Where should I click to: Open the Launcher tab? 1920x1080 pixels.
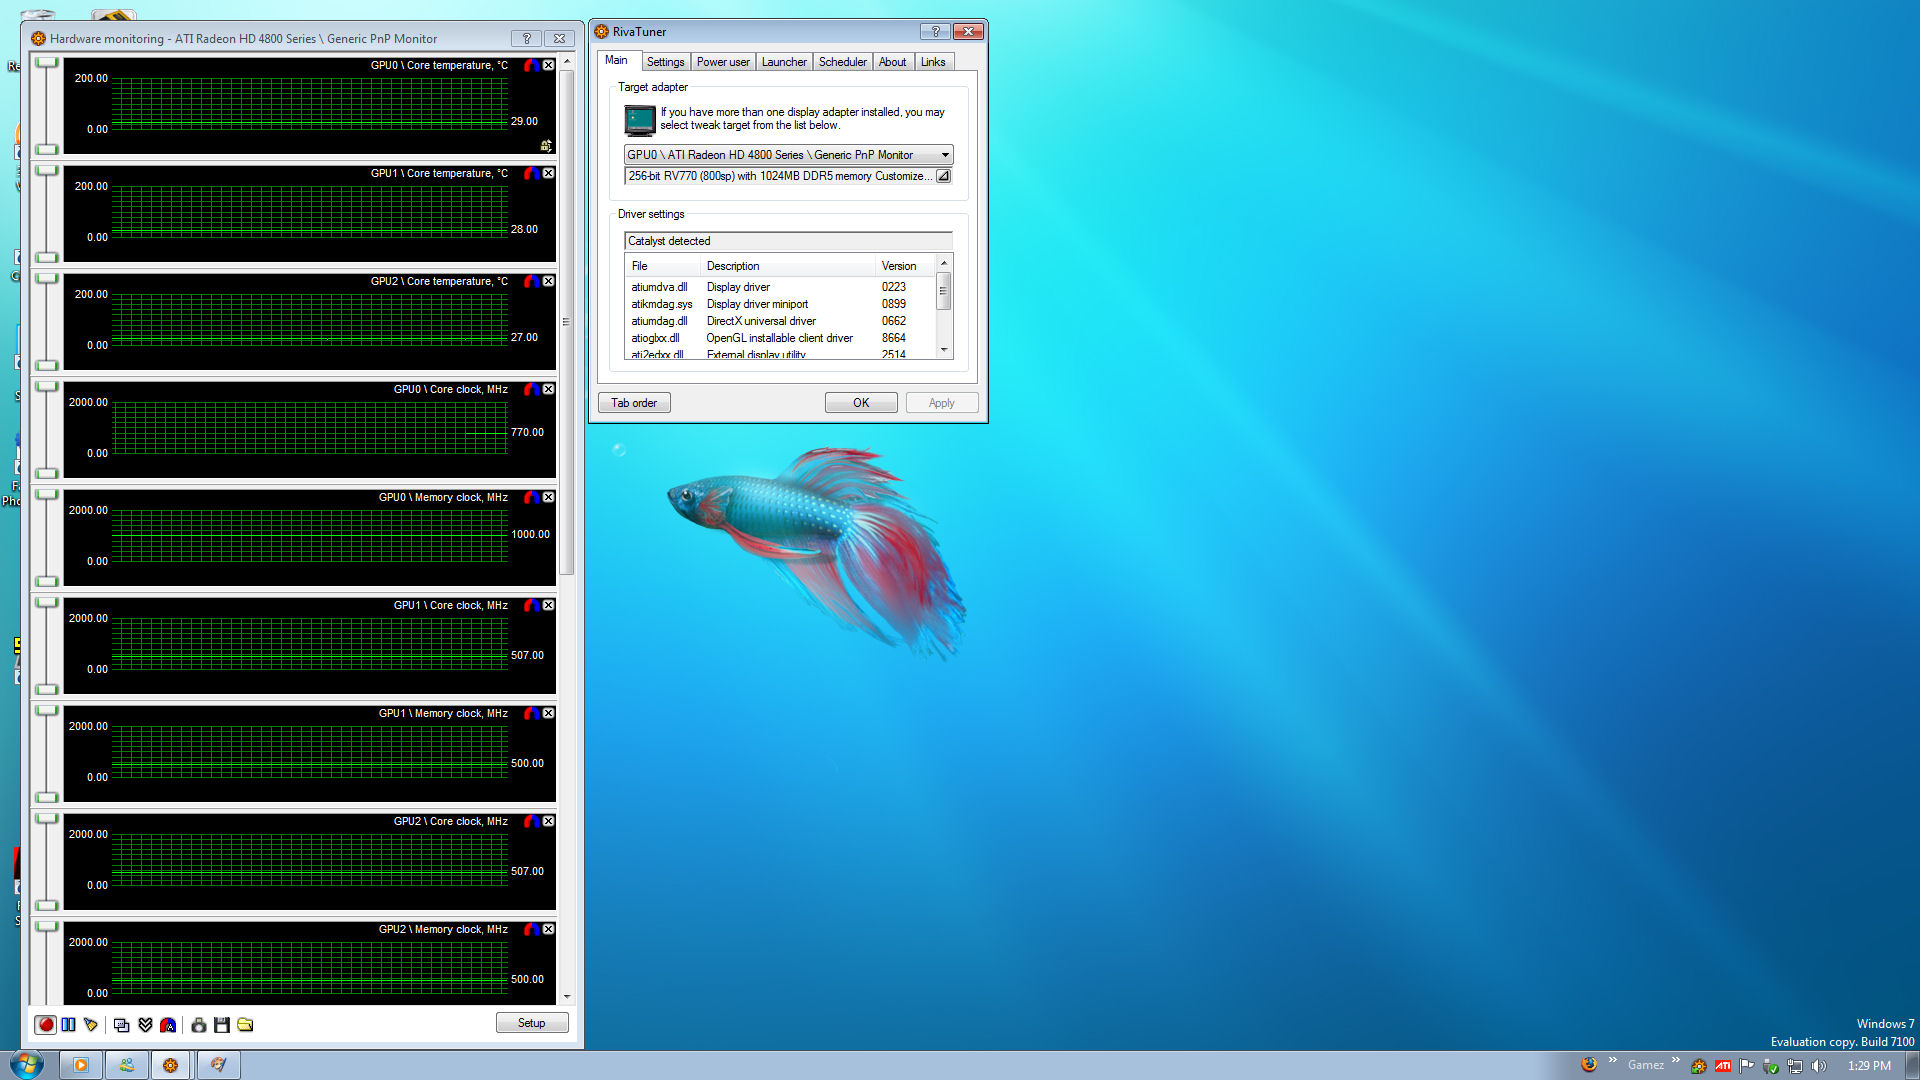784,62
